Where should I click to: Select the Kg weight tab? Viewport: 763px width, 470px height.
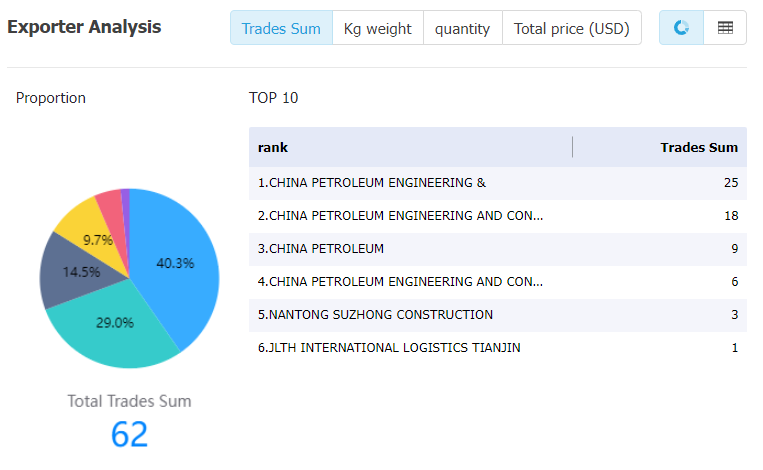[378, 28]
